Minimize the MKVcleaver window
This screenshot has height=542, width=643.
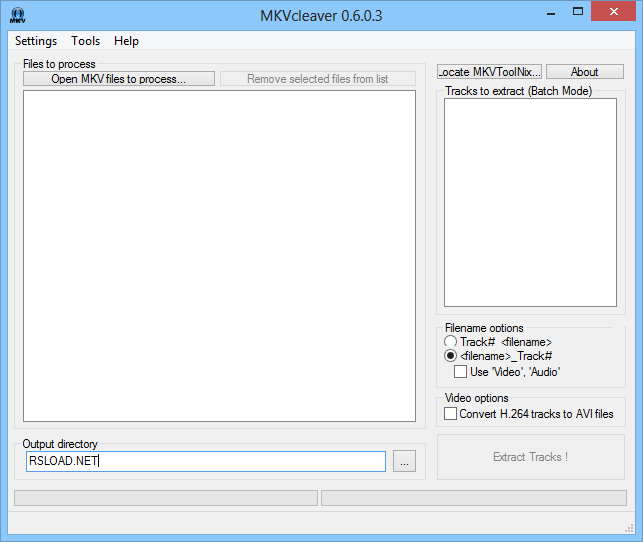coord(551,12)
